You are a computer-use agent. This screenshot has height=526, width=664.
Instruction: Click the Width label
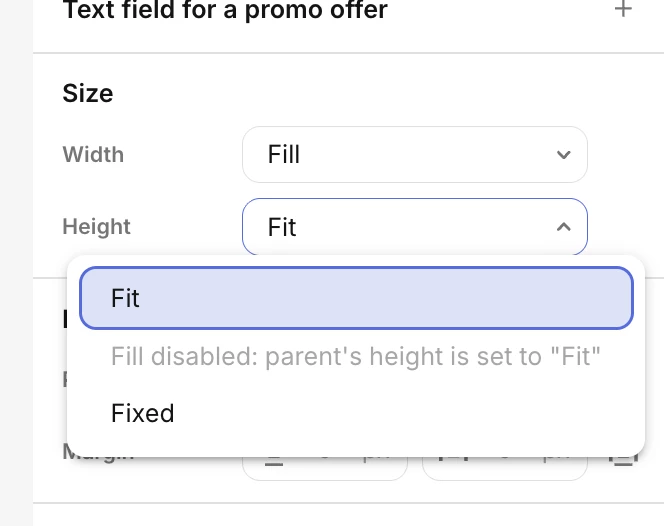click(x=93, y=155)
